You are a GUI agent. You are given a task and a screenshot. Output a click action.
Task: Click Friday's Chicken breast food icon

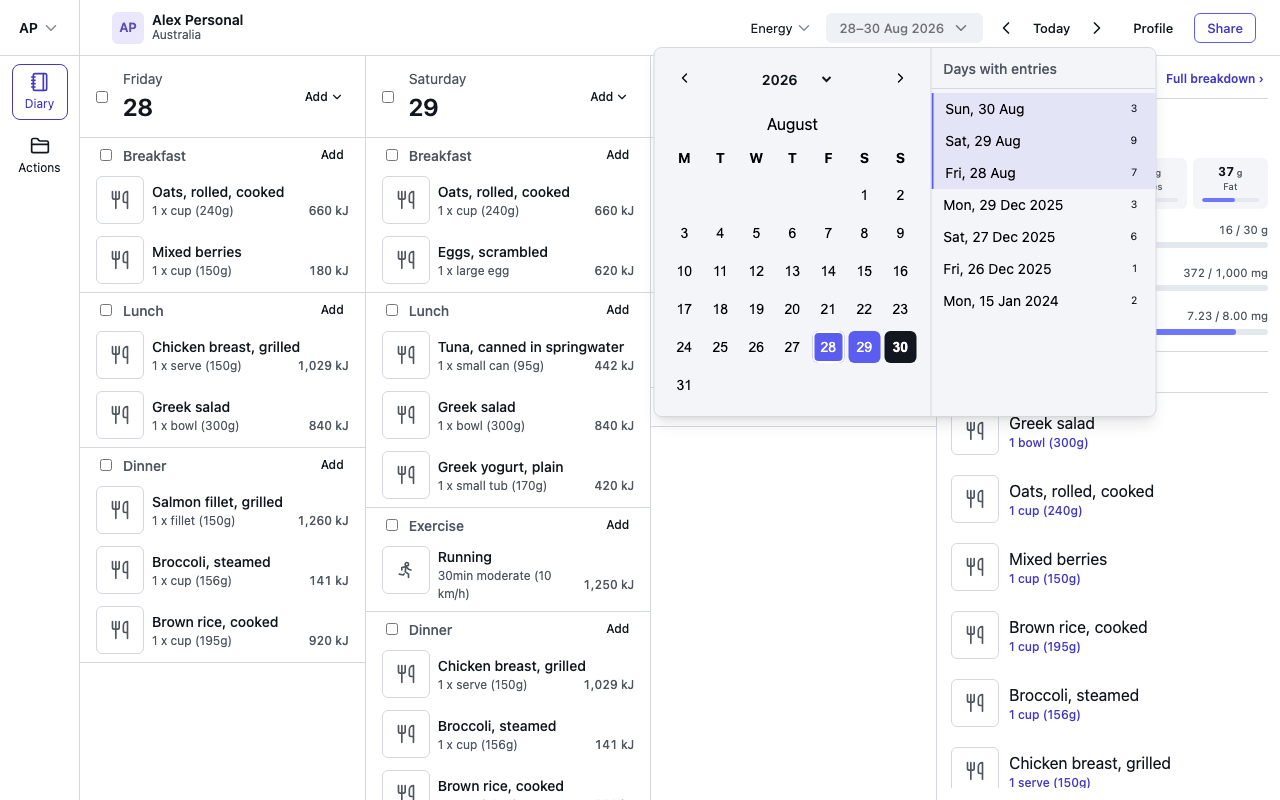point(120,355)
